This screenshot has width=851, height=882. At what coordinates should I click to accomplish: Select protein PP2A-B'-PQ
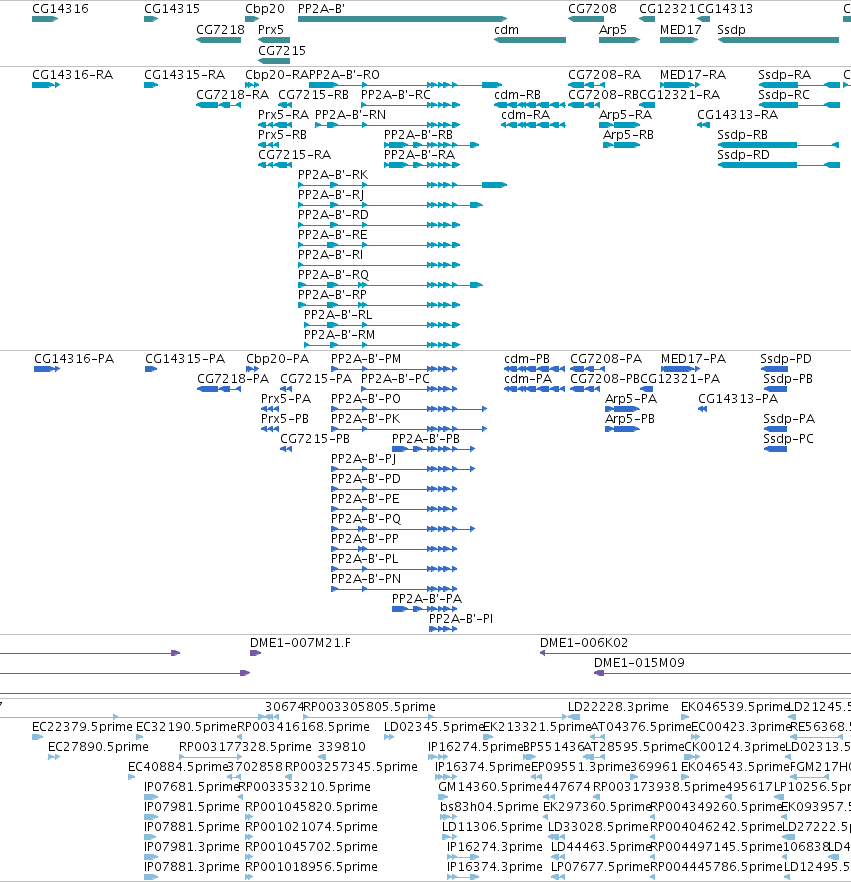click(x=366, y=519)
